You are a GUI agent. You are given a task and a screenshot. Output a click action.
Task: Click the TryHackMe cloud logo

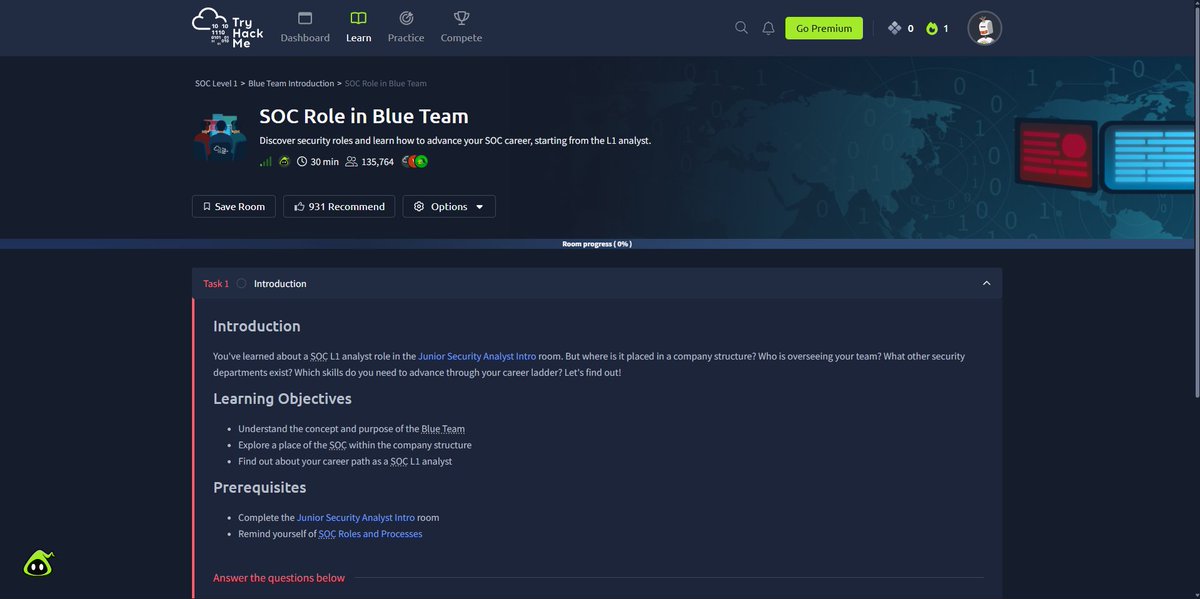(227, 27)
